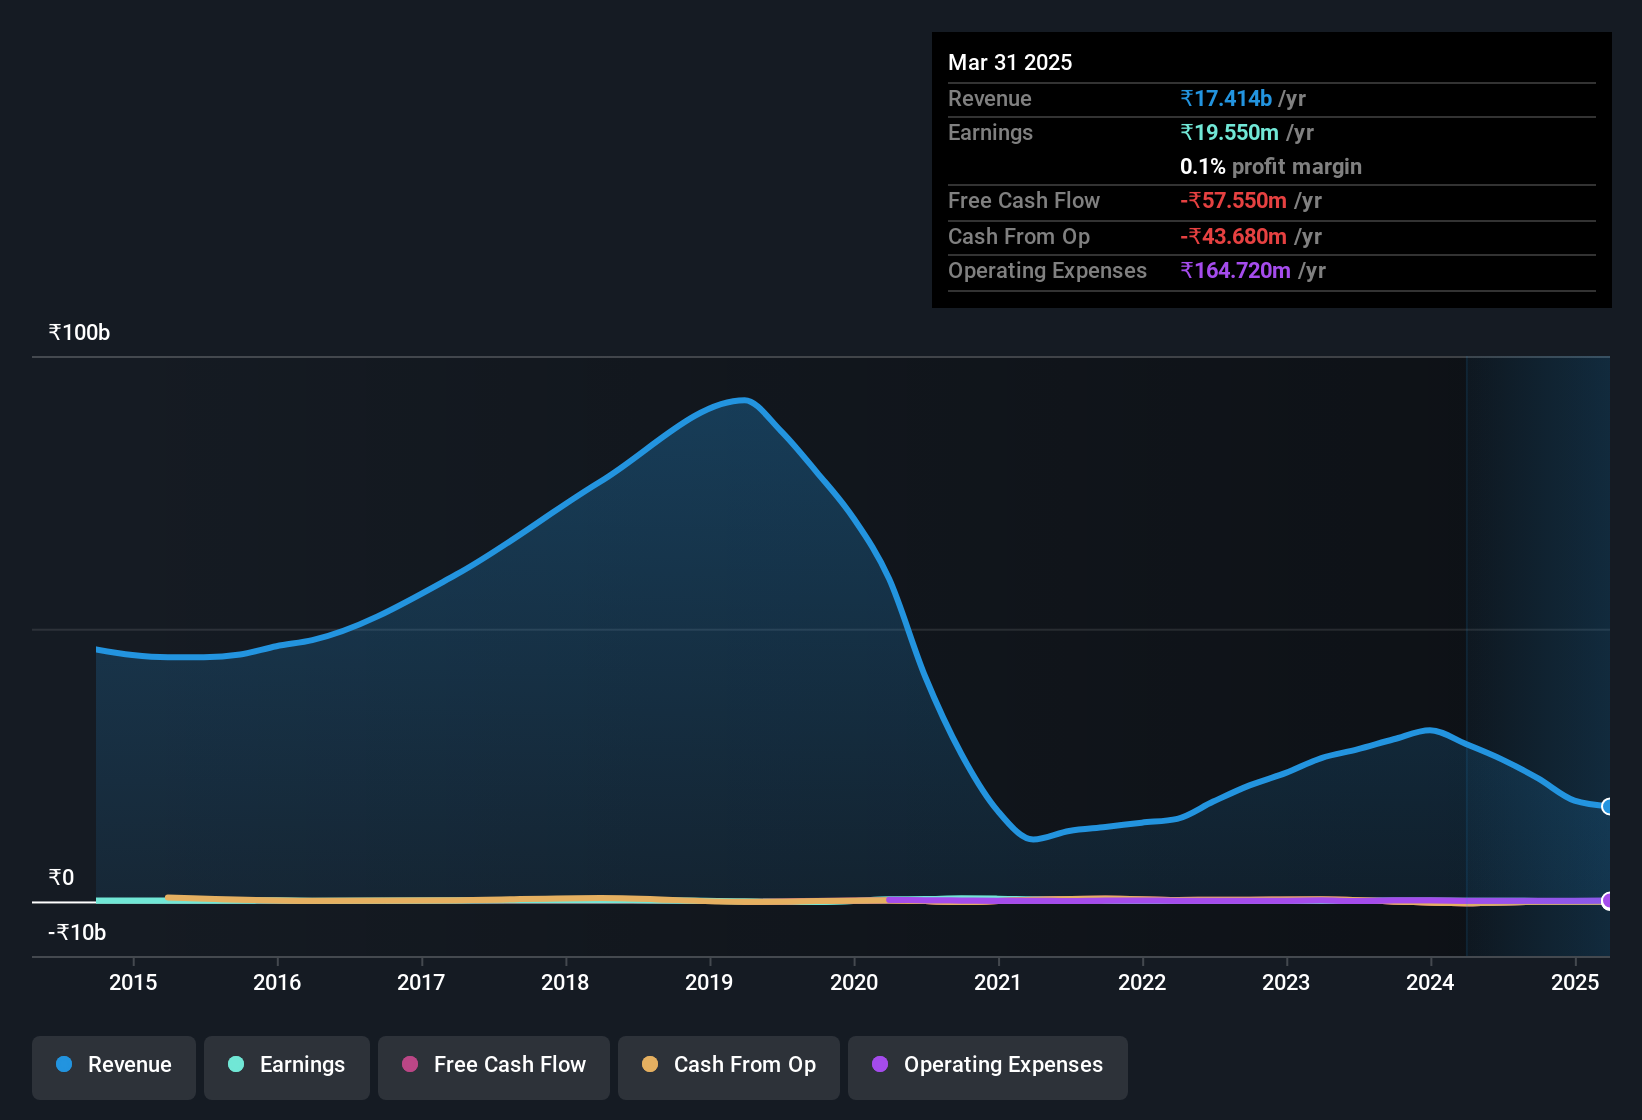The width and height of the screenshot is (1642, 1120).
Task: Click the Mar 31 2025 tooltip date
Action: [1010, 62]
